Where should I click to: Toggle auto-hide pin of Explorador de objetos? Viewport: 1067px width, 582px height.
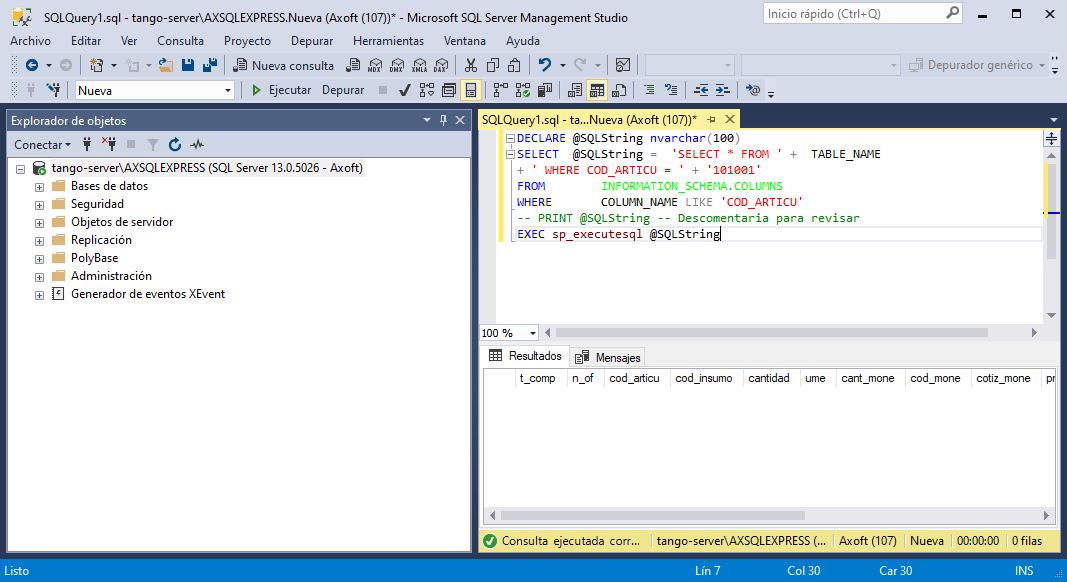pyautogui.click(x=443, y=120)
